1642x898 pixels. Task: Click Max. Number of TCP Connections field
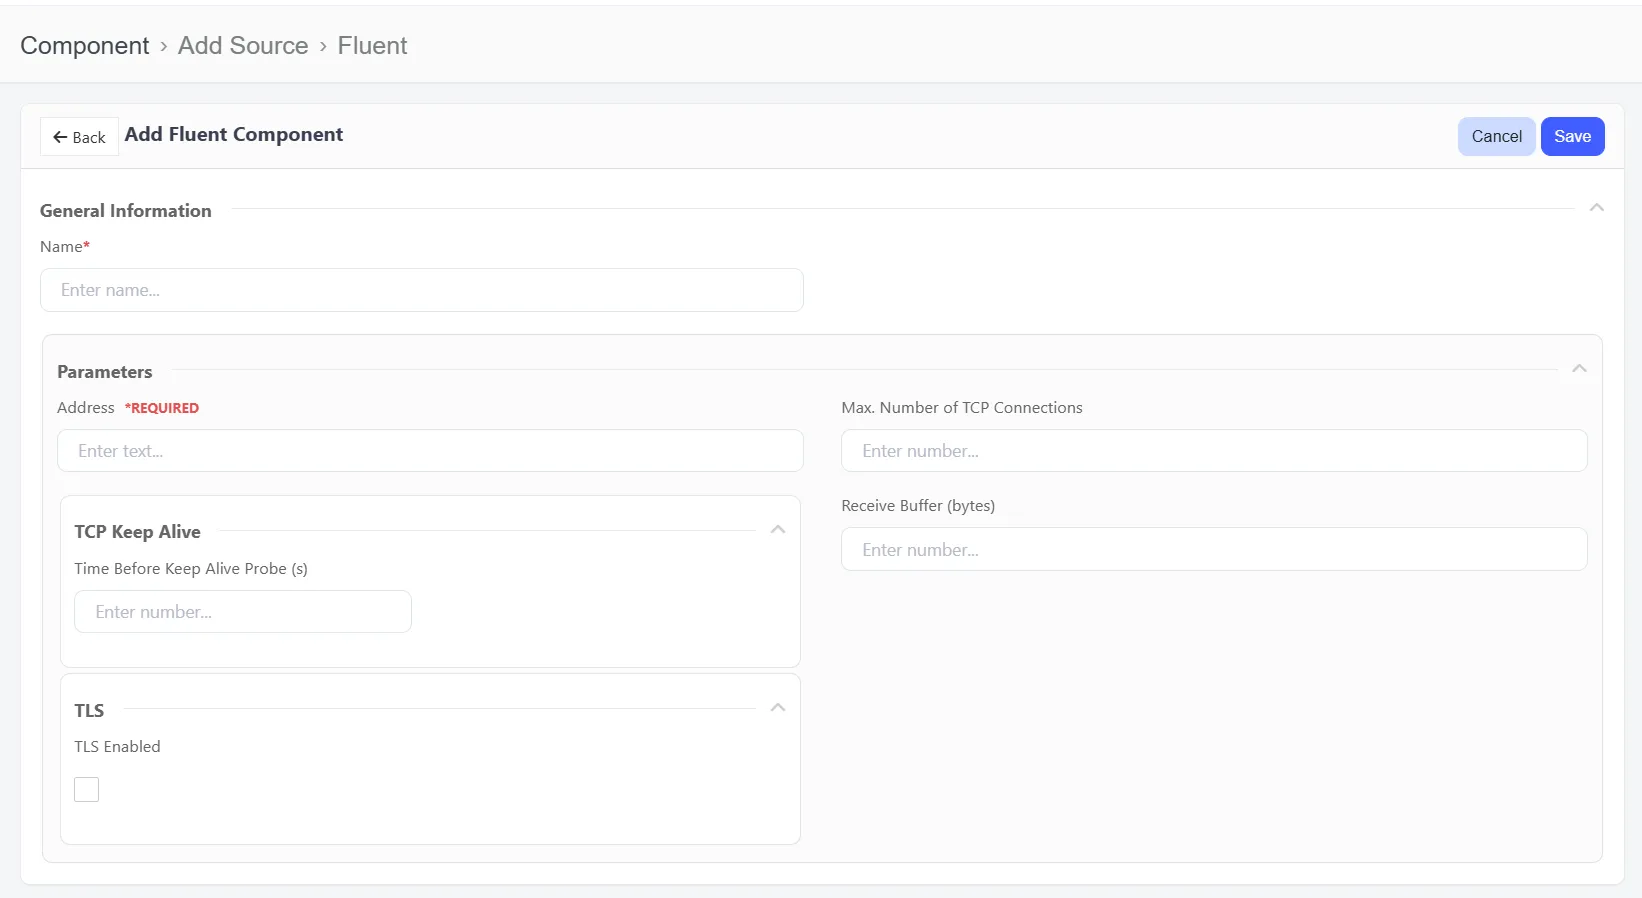point(1214,451)
